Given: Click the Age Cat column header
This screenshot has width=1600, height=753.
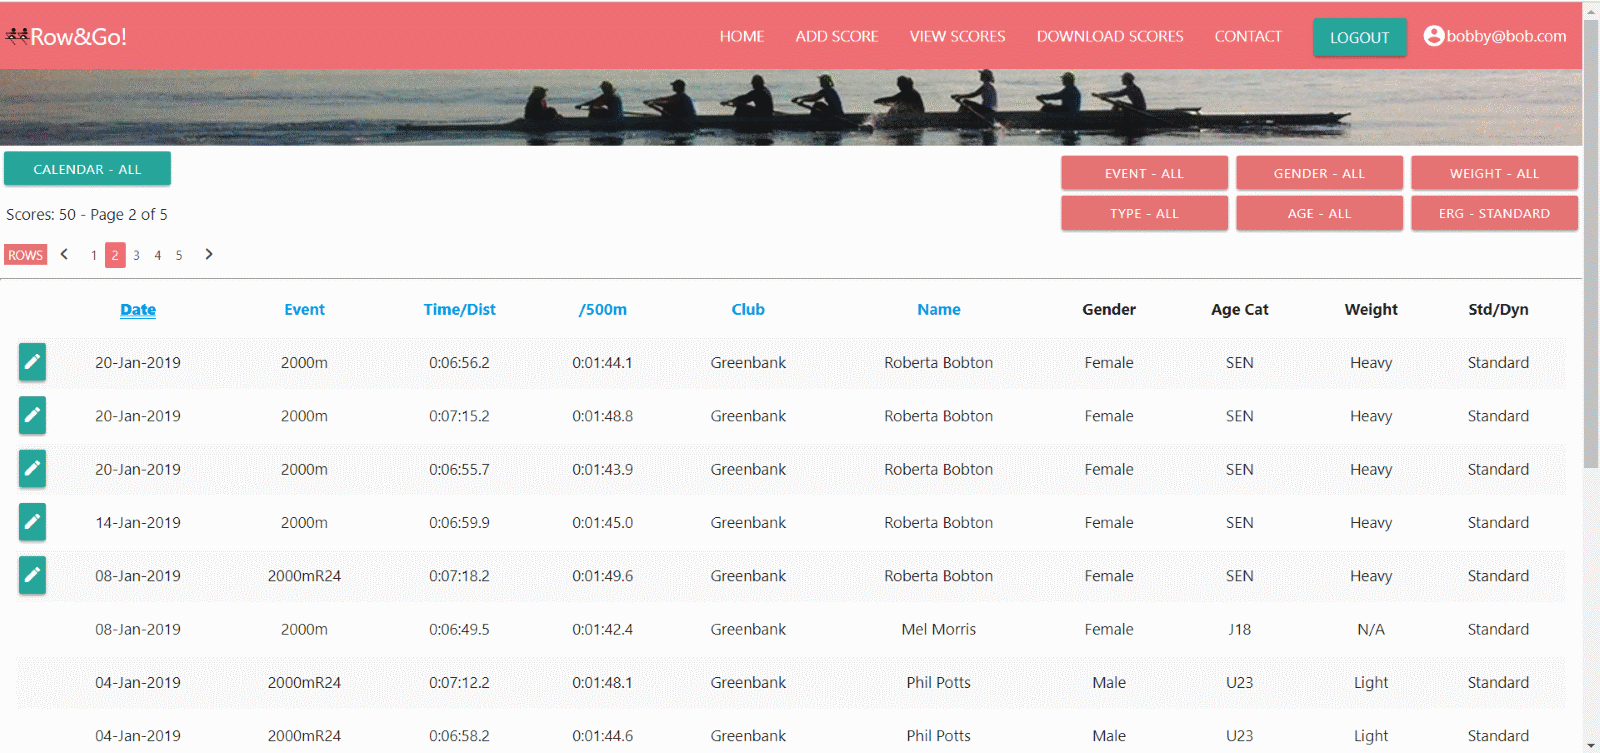Looking at the screenshot, I should 1240,310.
